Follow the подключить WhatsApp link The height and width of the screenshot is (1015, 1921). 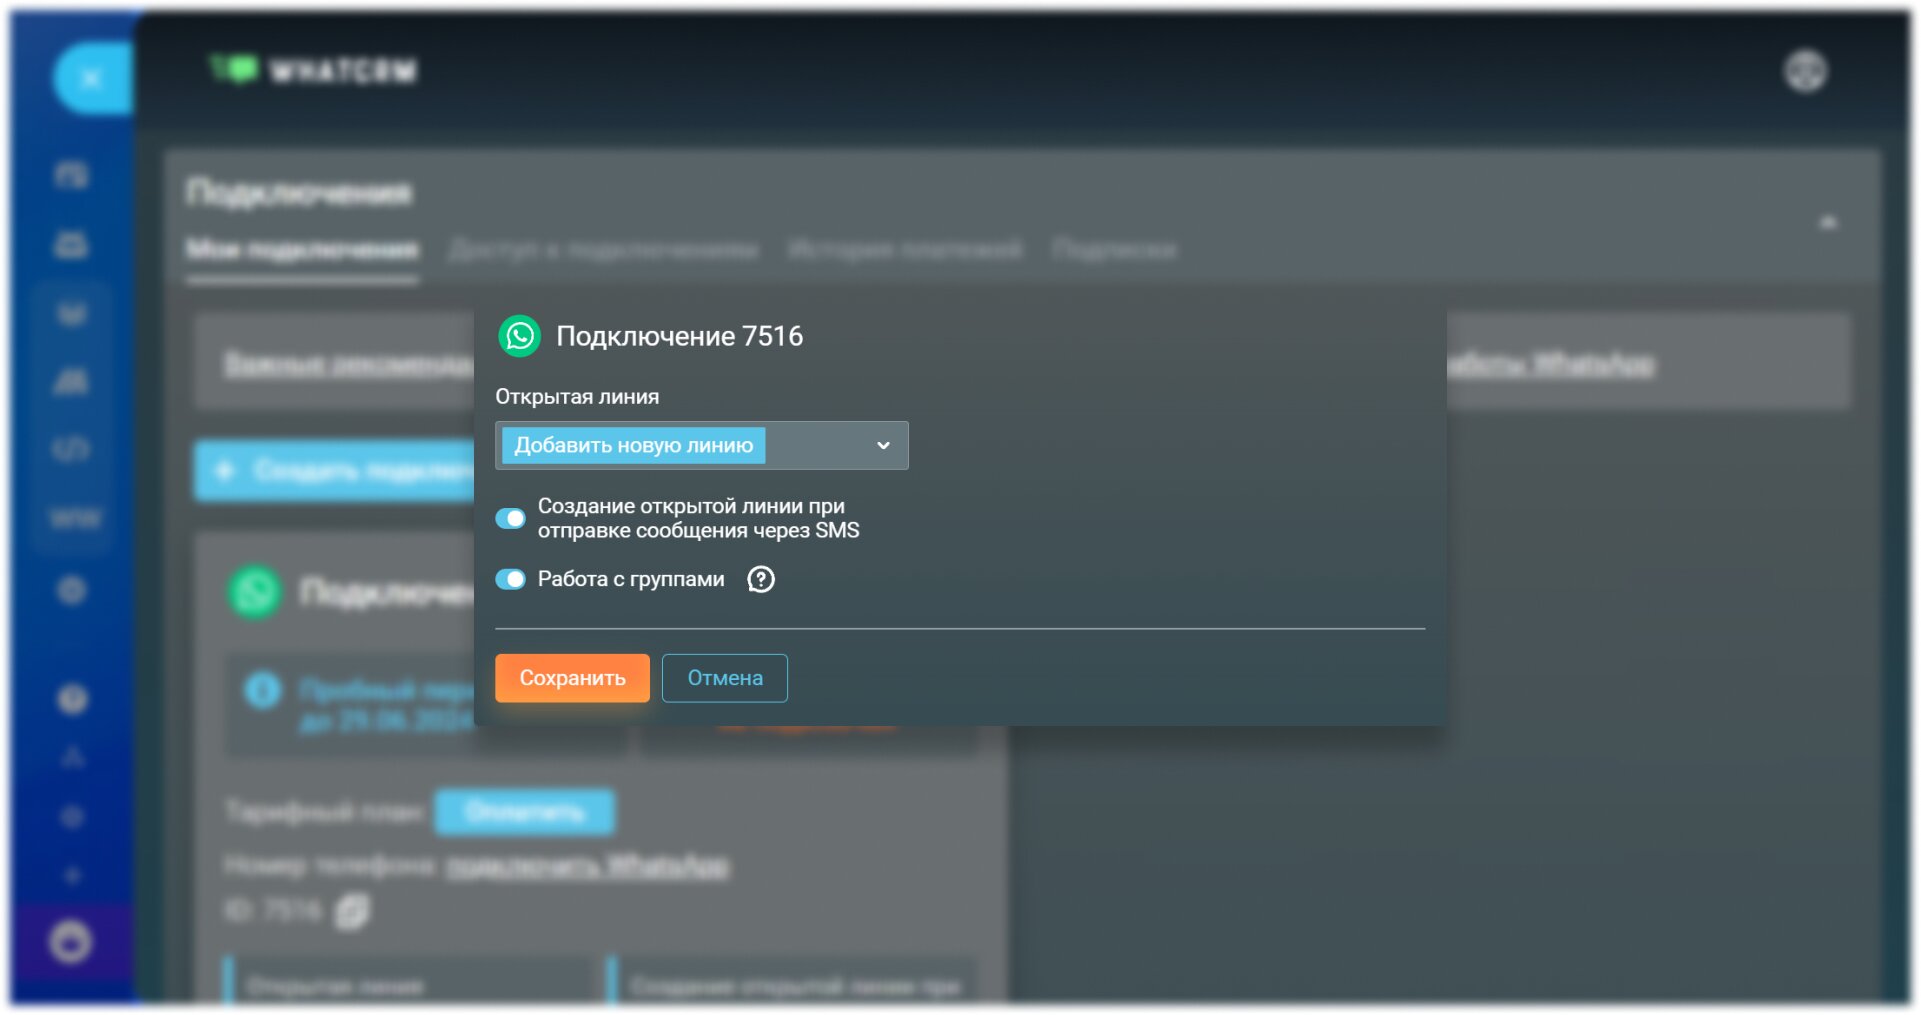pyautogui.click(x=587, y=865)
